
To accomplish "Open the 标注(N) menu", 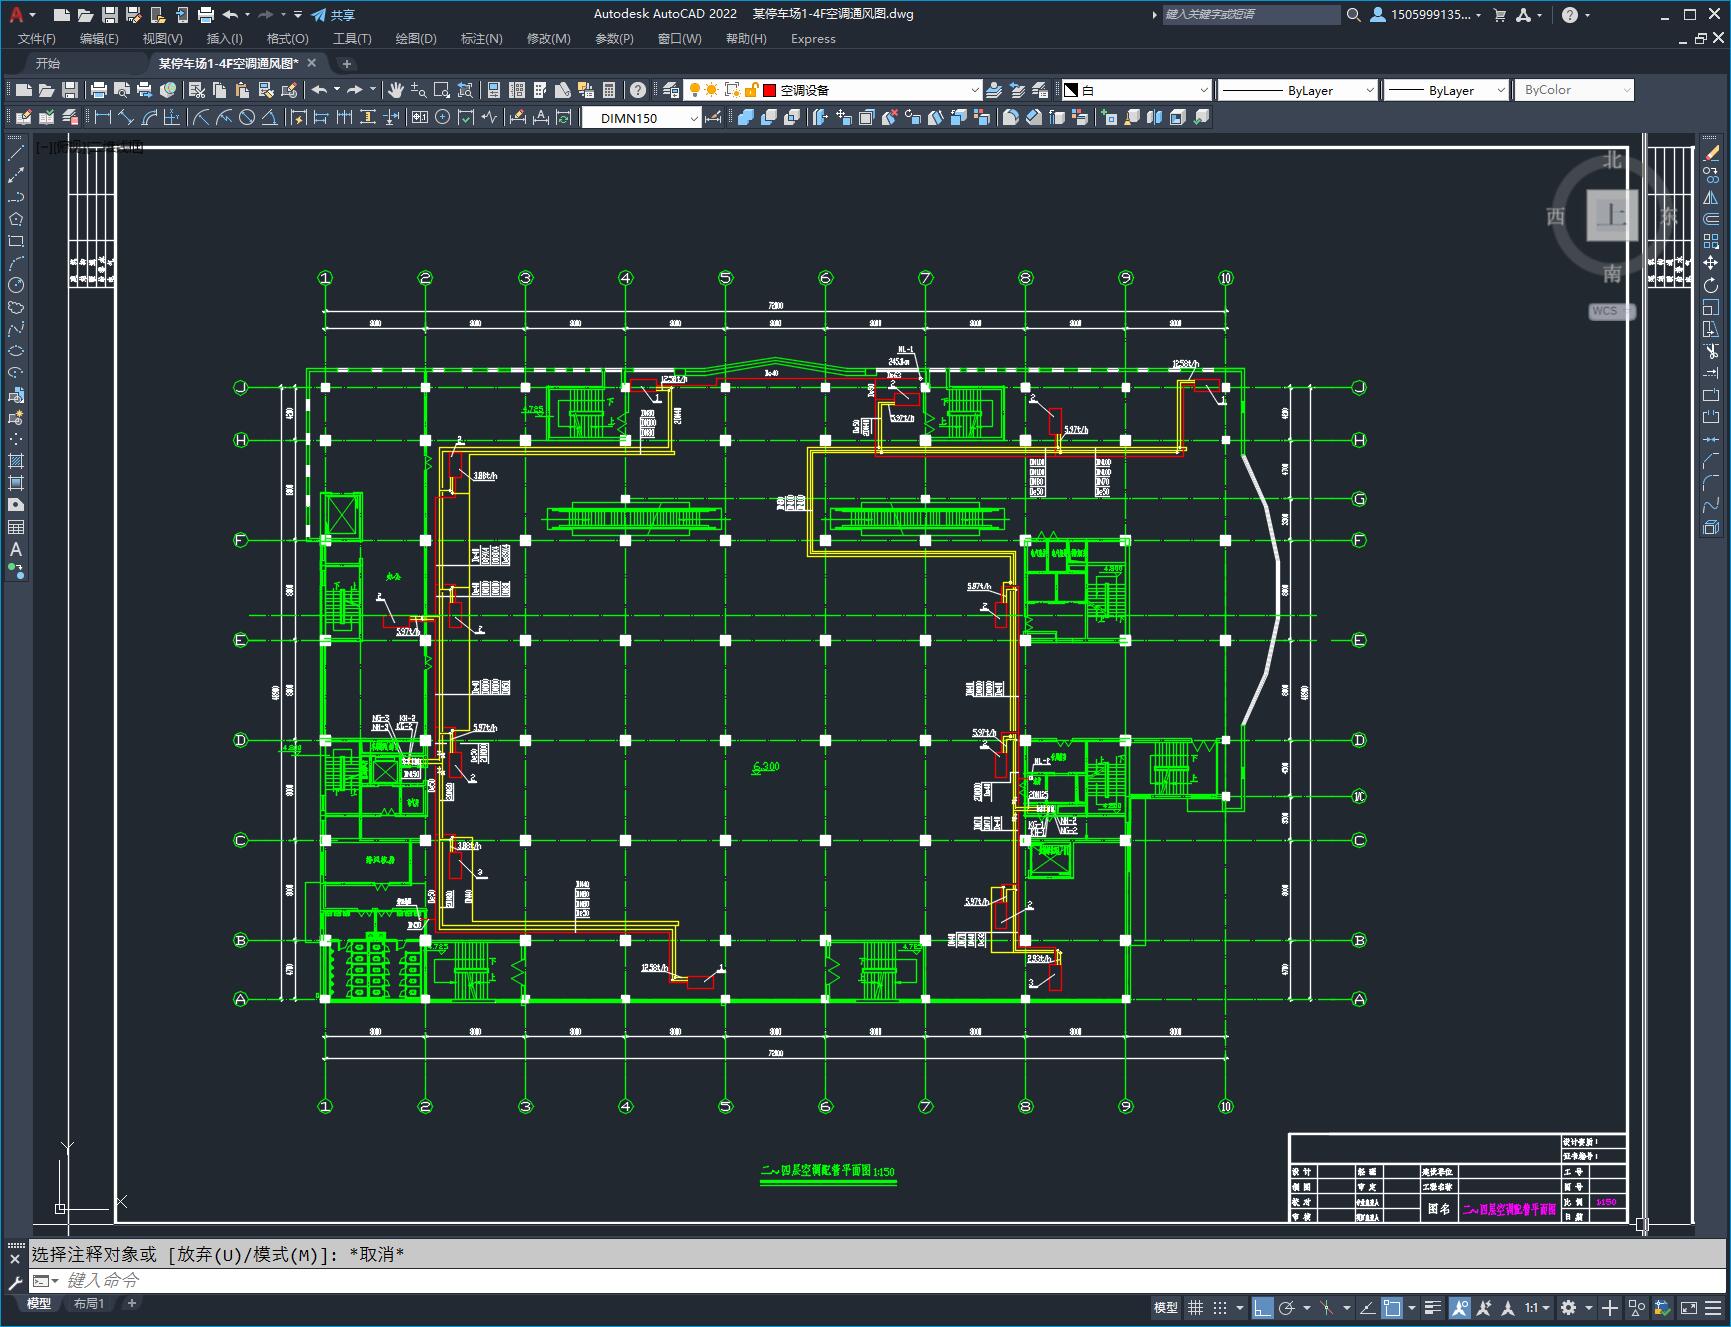I will click(481, 39).
